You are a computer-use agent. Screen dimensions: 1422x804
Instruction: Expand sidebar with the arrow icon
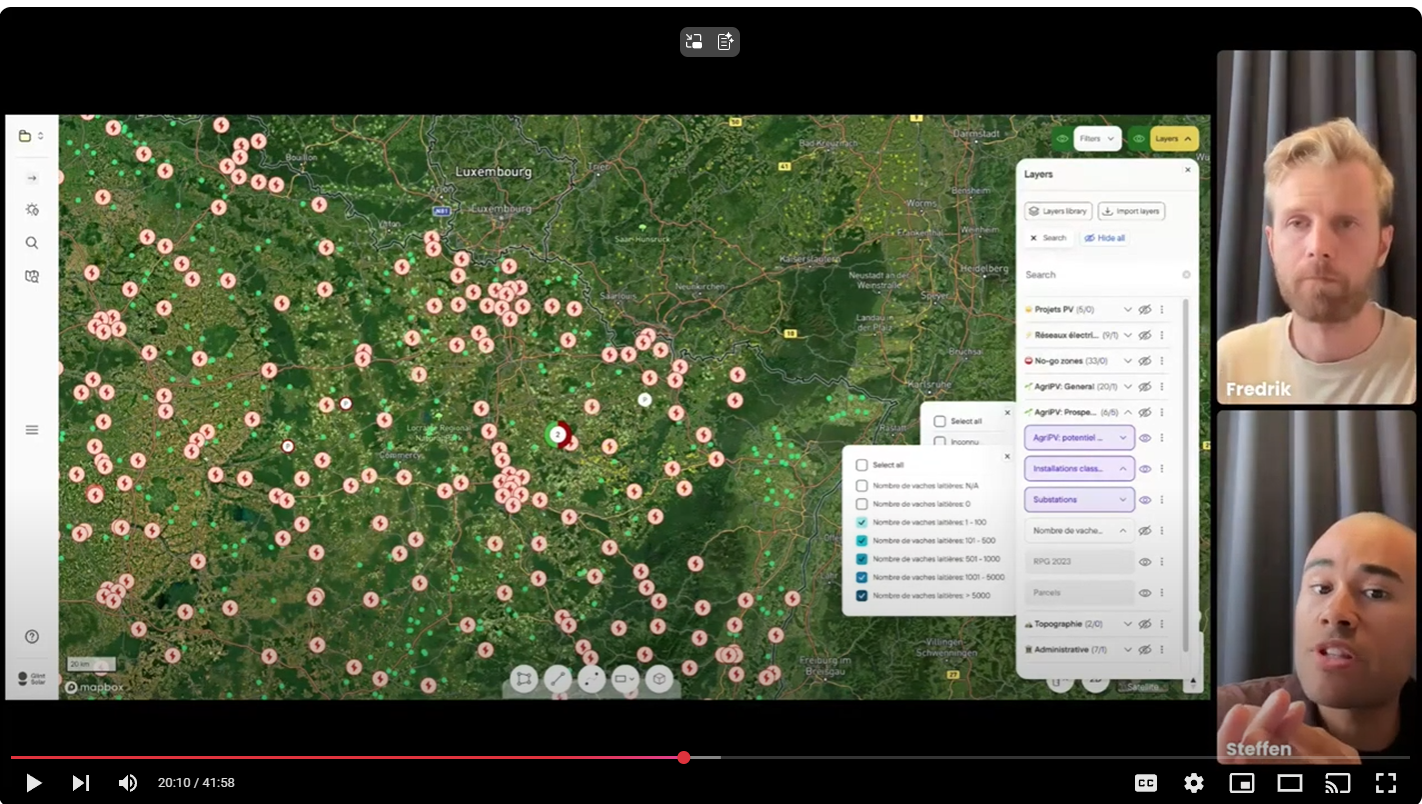pyautogui.click(x=32, y=178)
